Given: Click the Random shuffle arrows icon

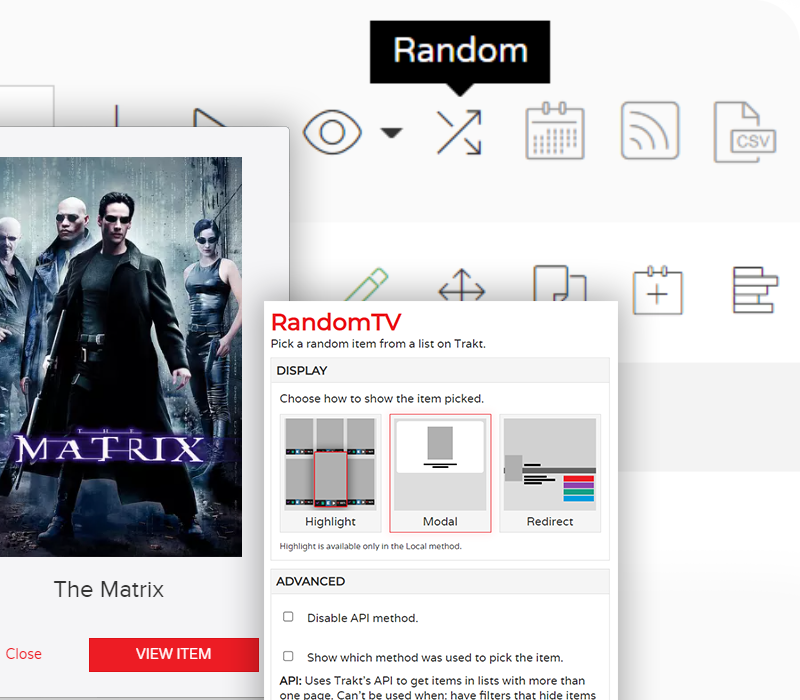Looking at the screenshot, I should tap(459, 132).
